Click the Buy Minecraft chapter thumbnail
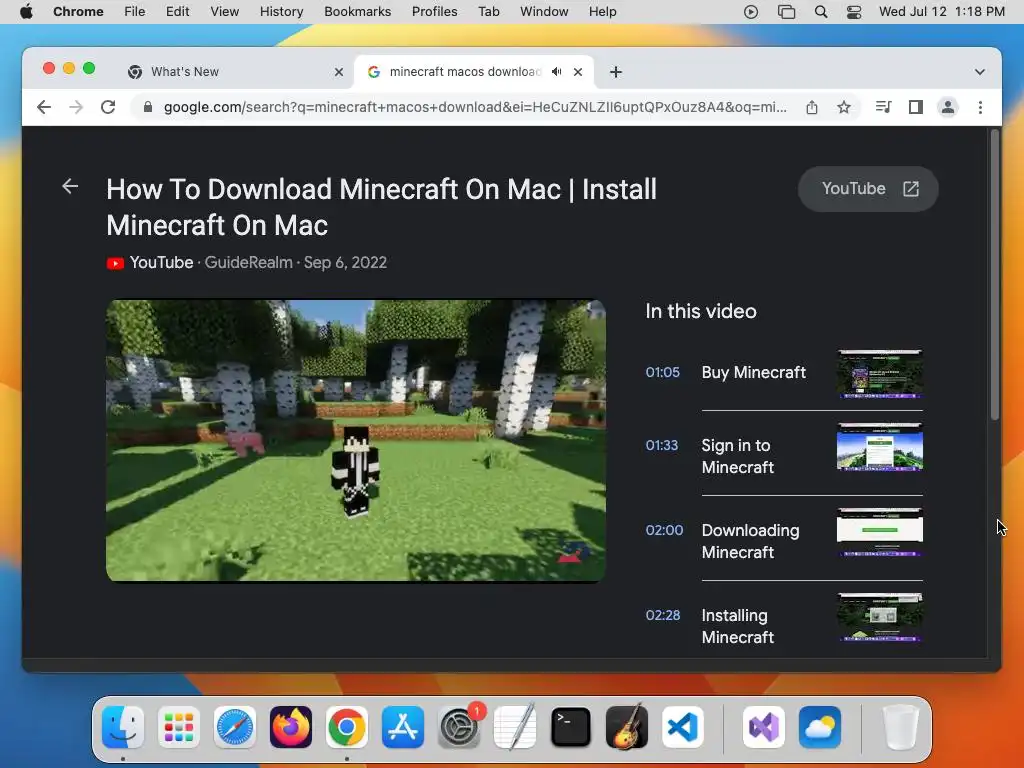 880,374
